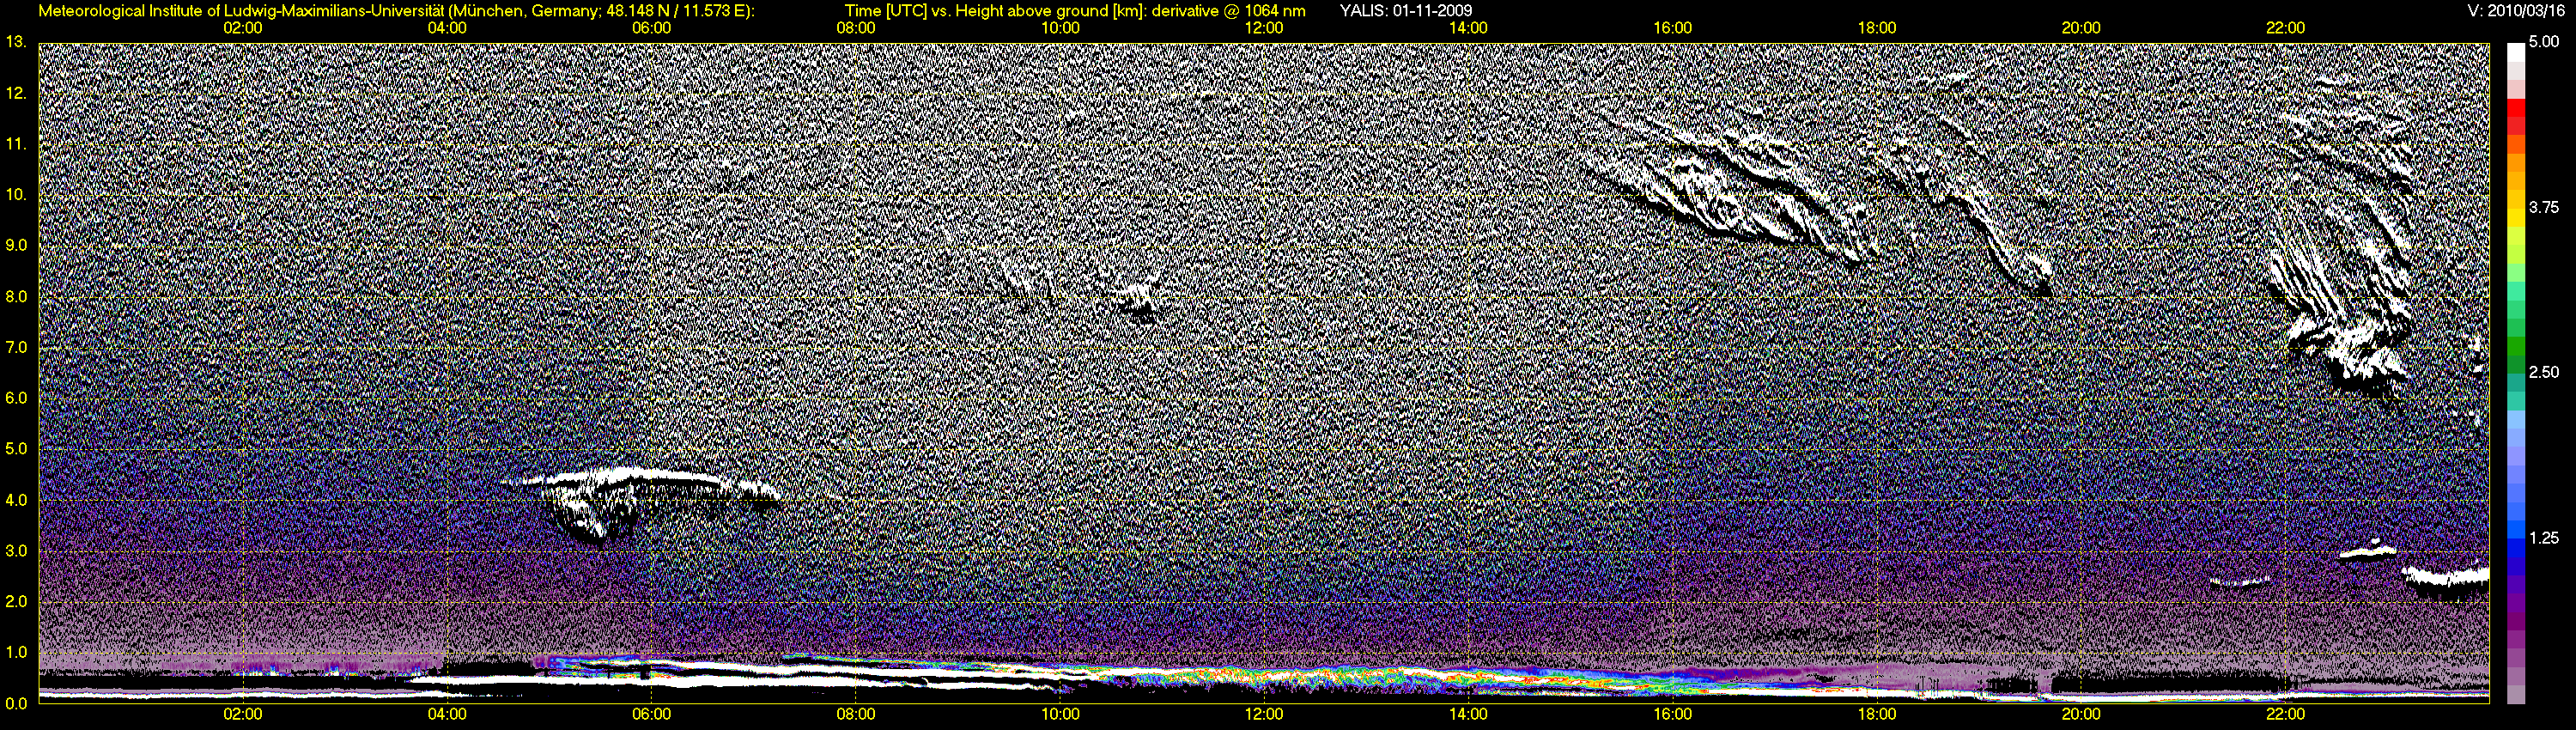Click the 3.75 value on the color scale

point(2544,207)
